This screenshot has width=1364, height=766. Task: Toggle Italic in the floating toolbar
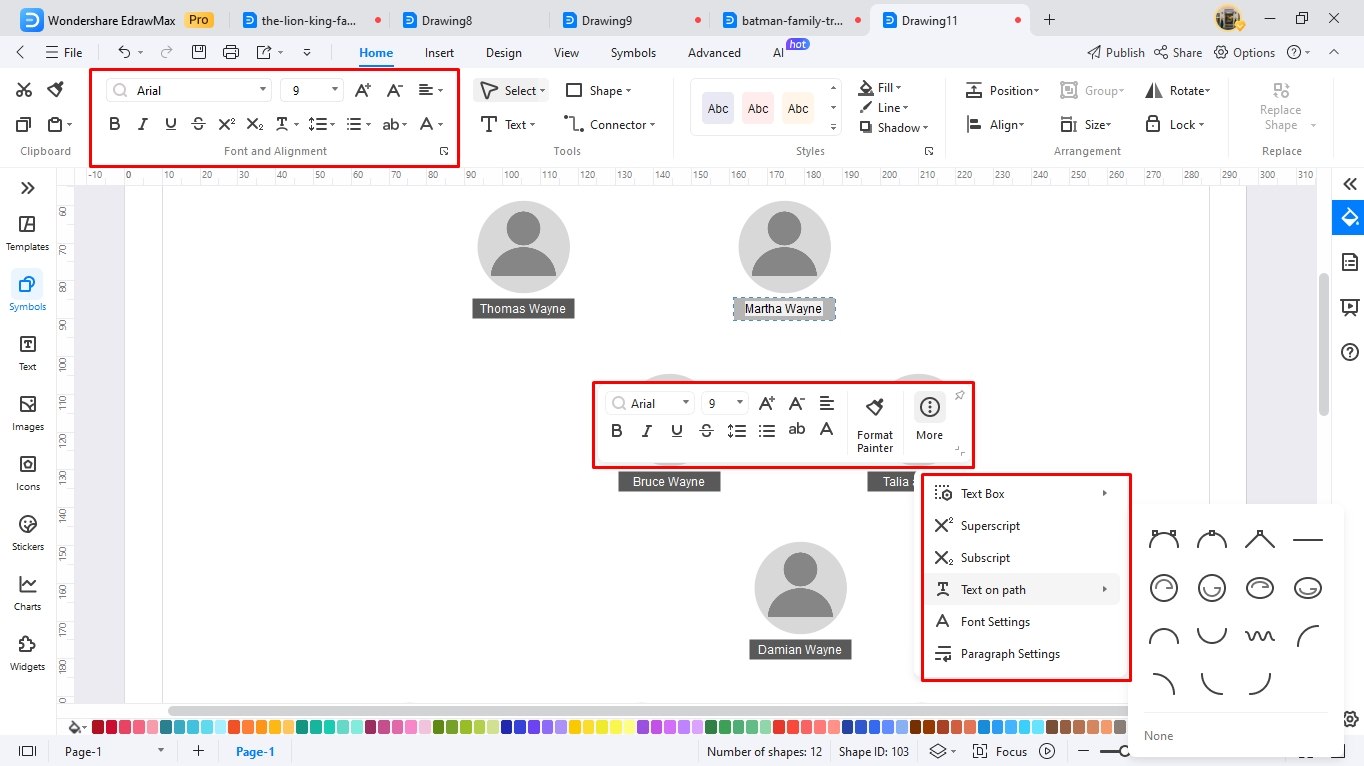pyautogui.click(x=646, y=431)
